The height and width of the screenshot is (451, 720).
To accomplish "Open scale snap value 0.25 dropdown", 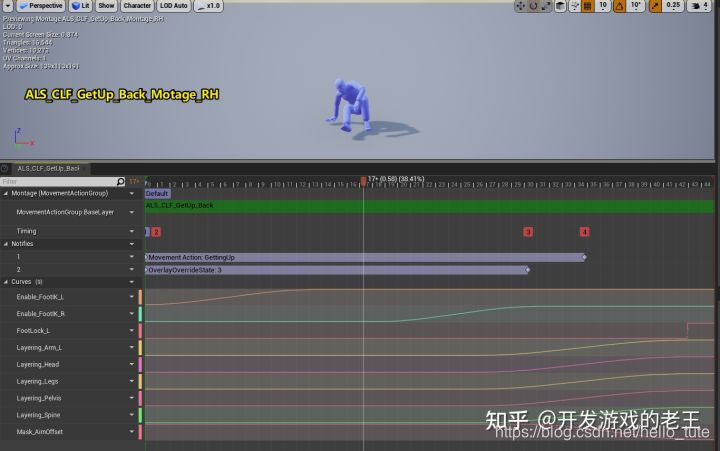I will pos(673,6).
